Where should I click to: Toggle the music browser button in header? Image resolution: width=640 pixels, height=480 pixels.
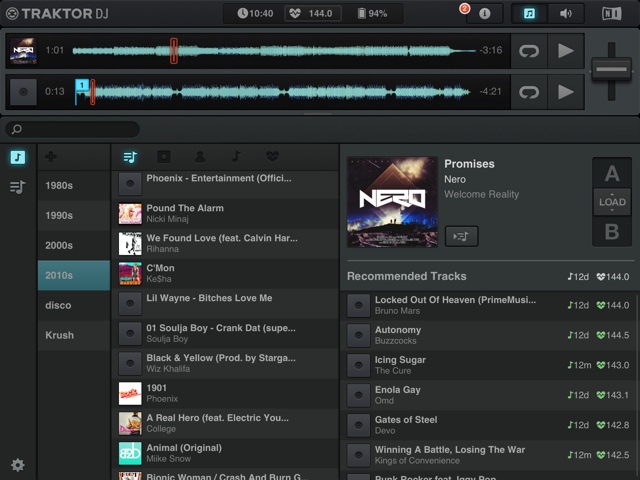pyautogui.click(x=529, y=13)
